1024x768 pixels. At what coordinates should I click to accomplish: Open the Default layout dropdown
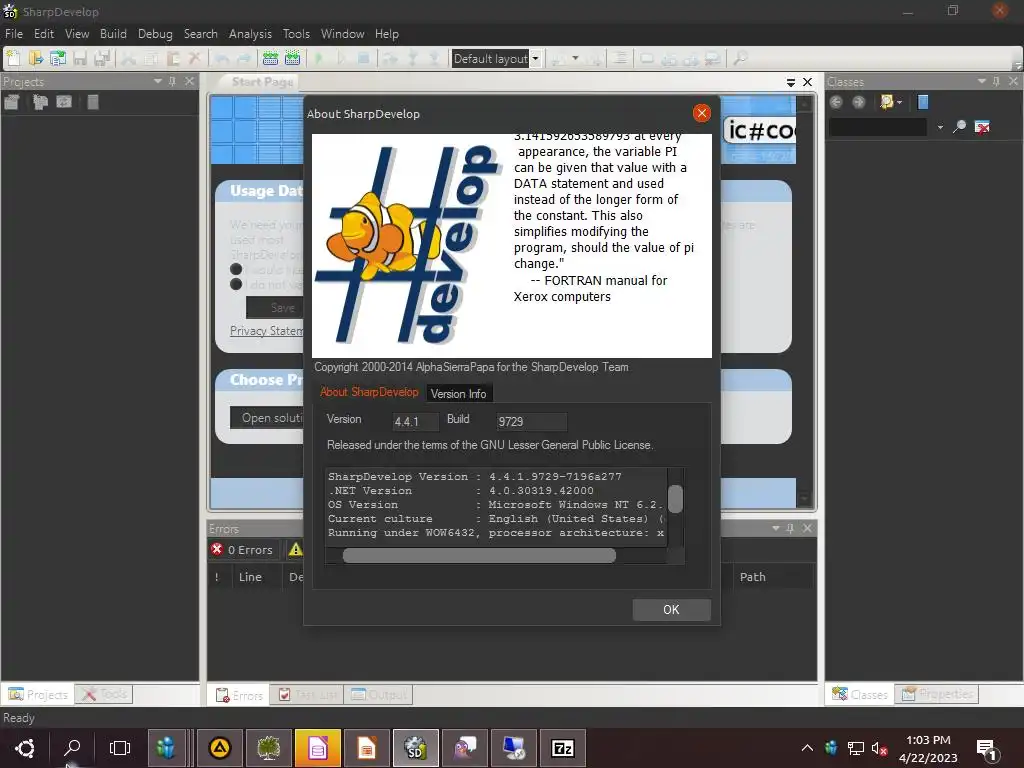(x=535, y=59)
